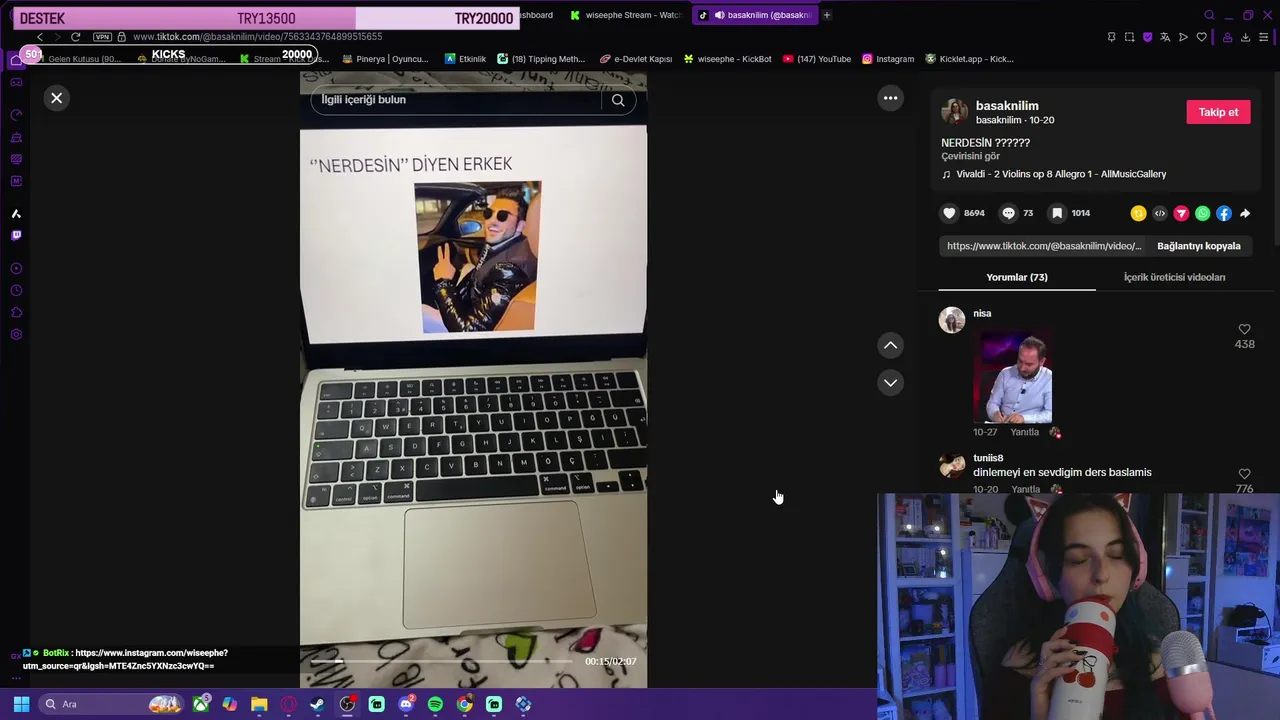Go to next video with down chevron
The height and width of the screenshot is (720, 1280).
pyautogui.click(x=890, y=382)
